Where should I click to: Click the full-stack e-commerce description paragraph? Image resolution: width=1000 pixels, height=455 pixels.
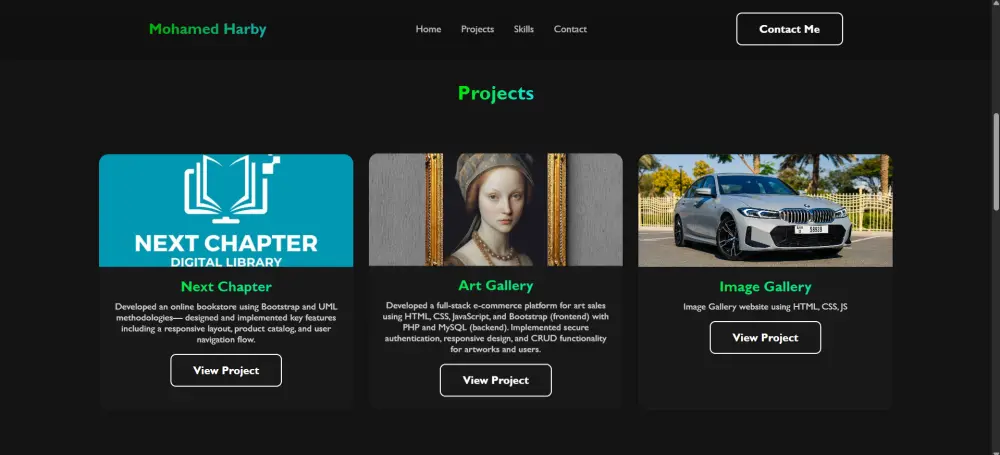pos(496,327)
